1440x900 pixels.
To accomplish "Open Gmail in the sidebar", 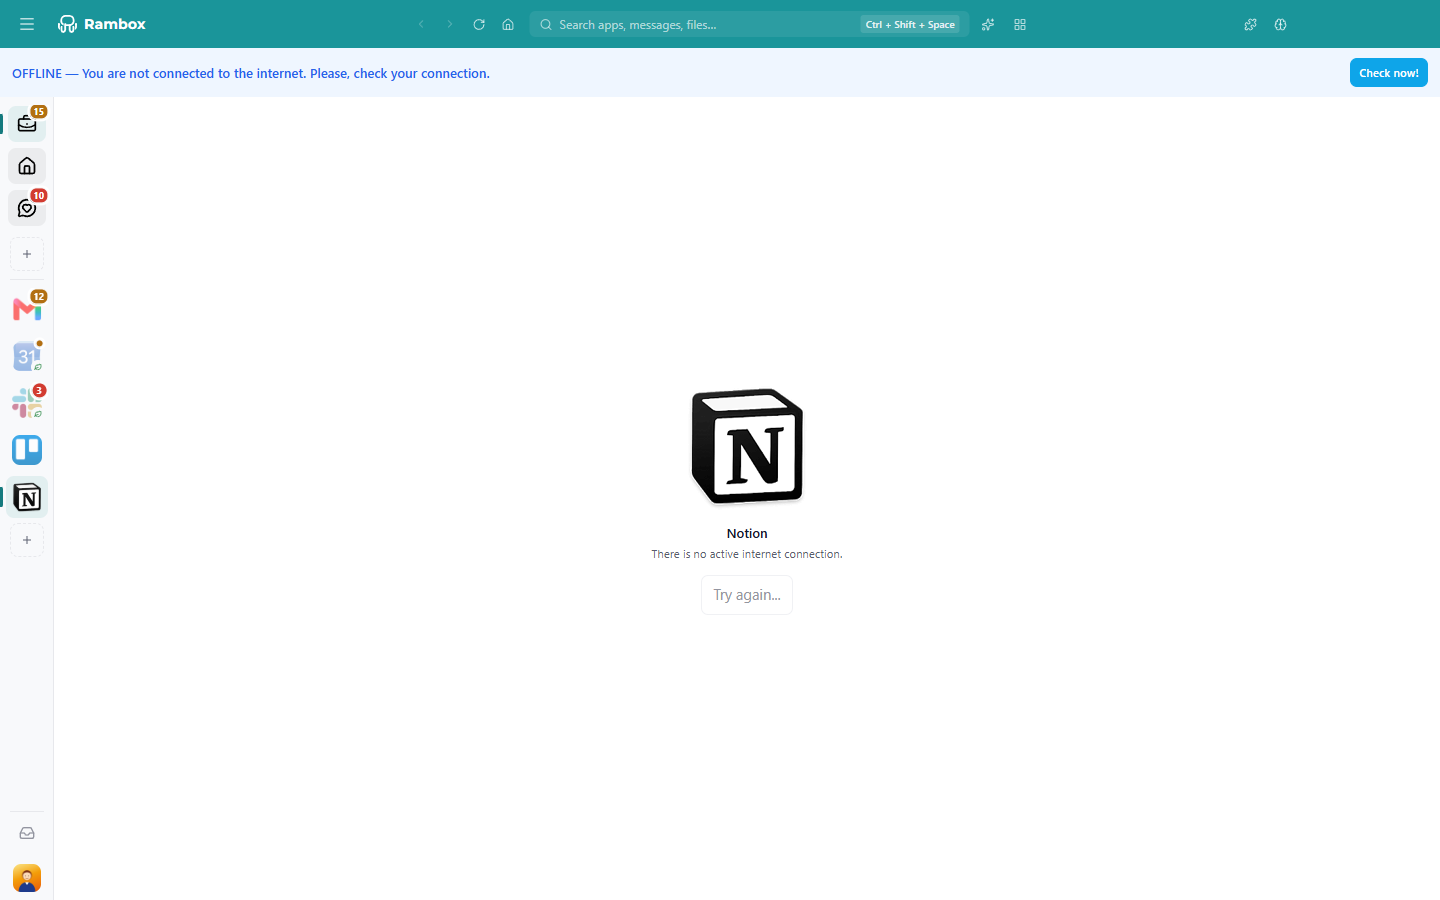I will 27,309.
